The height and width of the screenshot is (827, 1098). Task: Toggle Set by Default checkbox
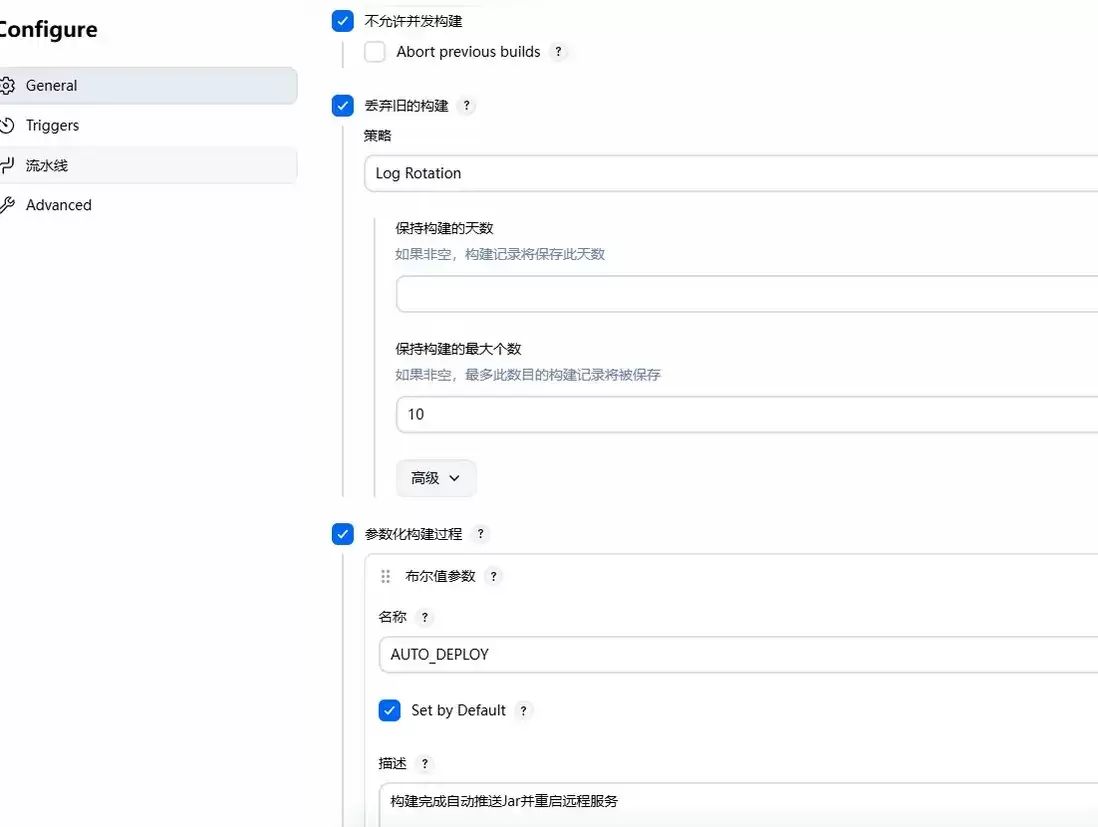[x=389, y=710]
